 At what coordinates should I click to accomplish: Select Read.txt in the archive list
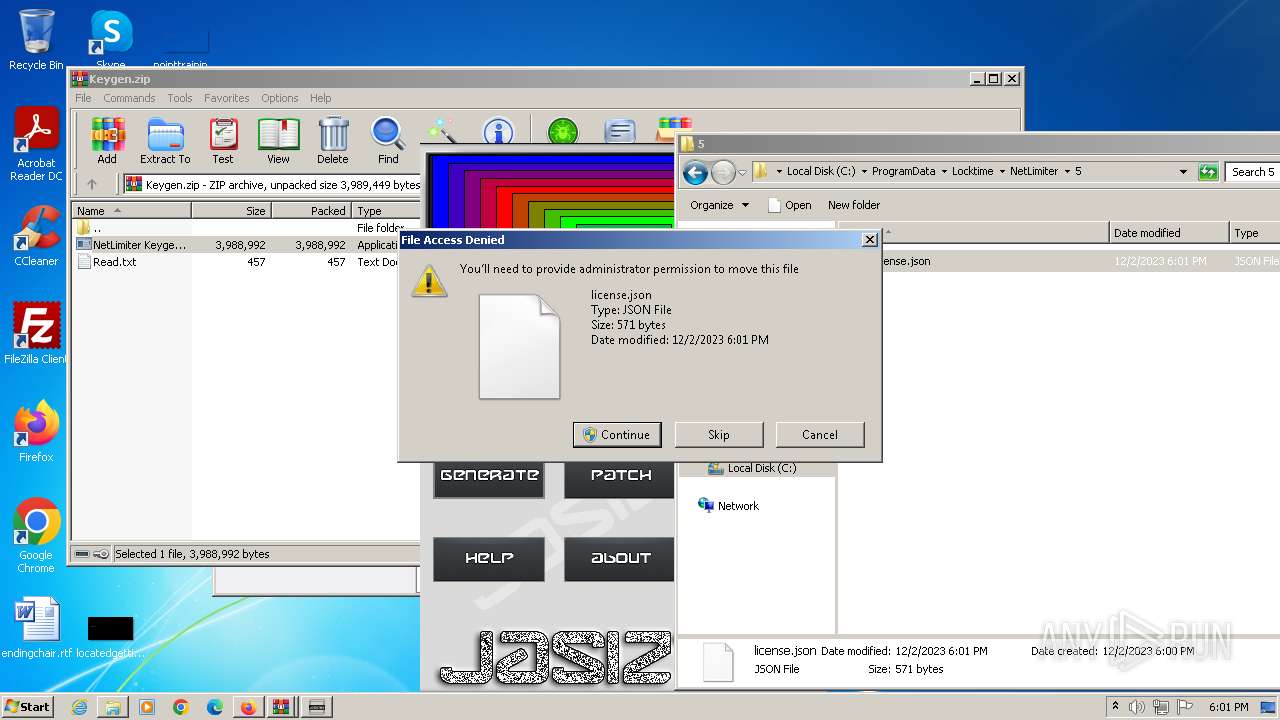click(x=246, y=262)
